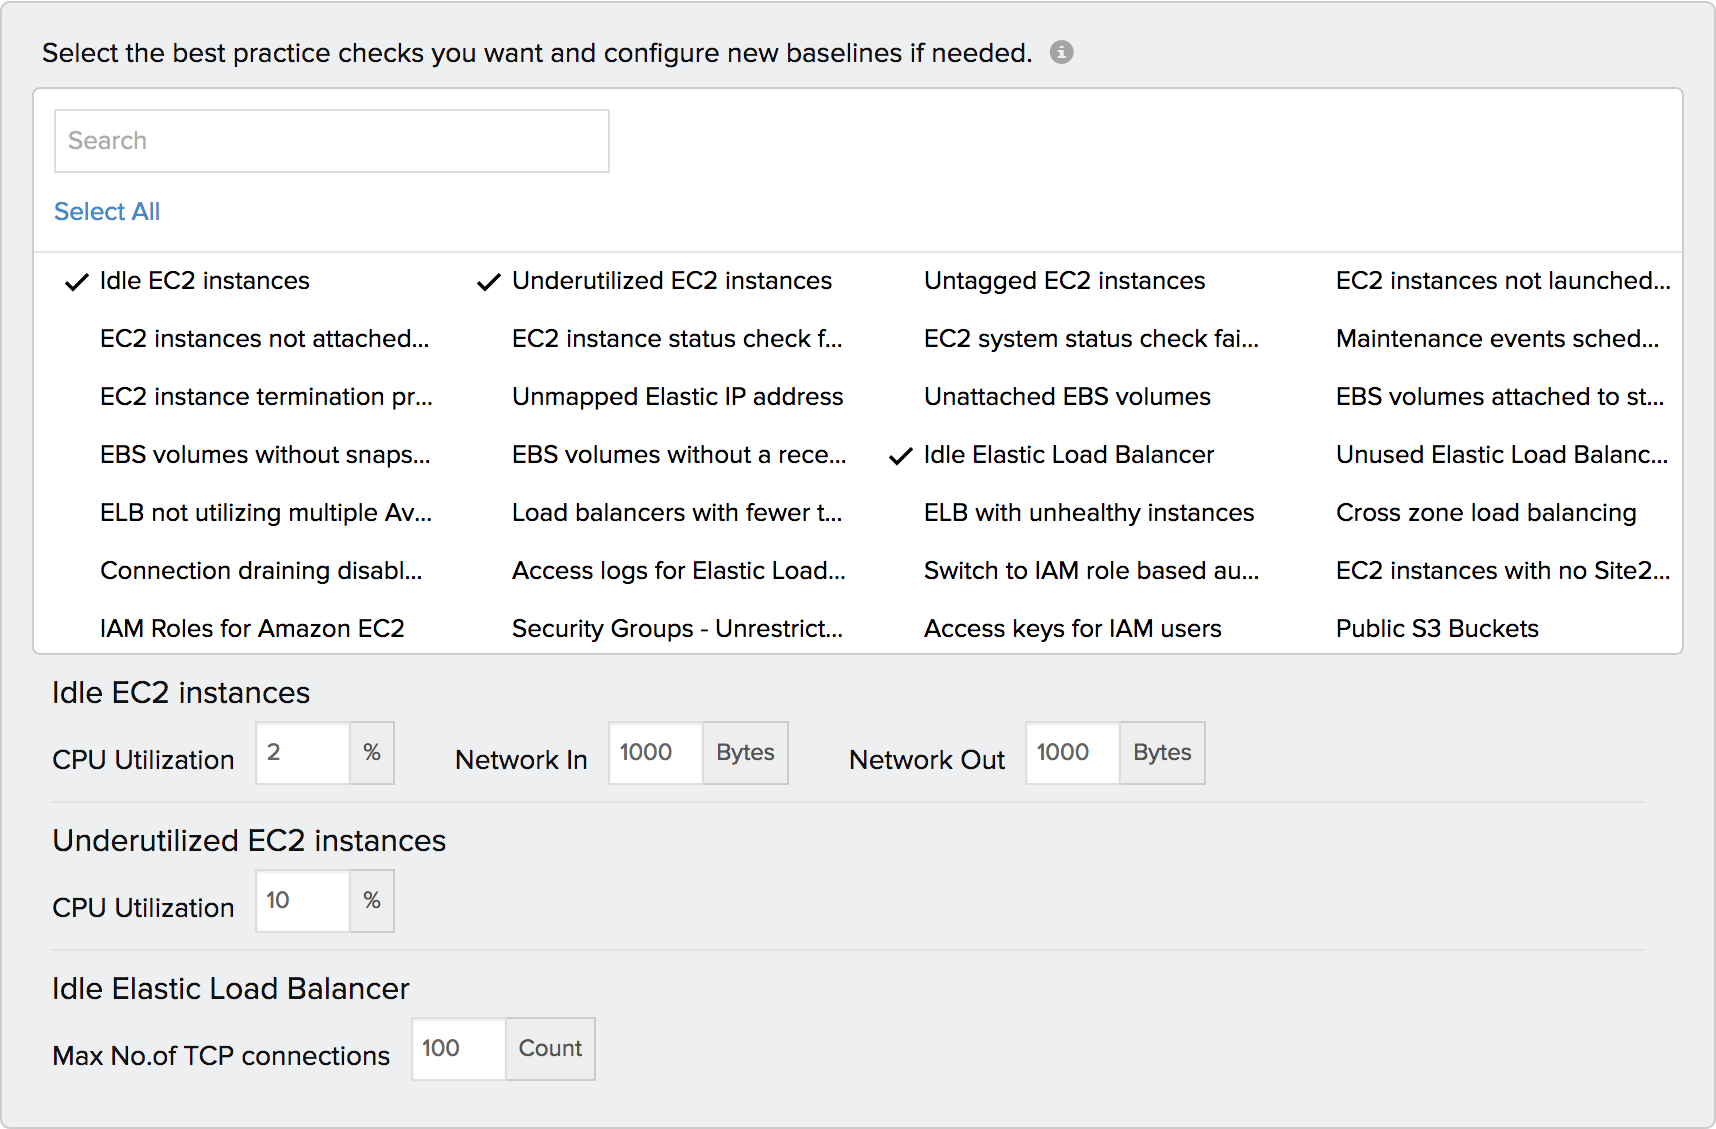Change the Network In bytes value
The width and height of the screenshot is (1716, 1129).
[x=653, y=753]
